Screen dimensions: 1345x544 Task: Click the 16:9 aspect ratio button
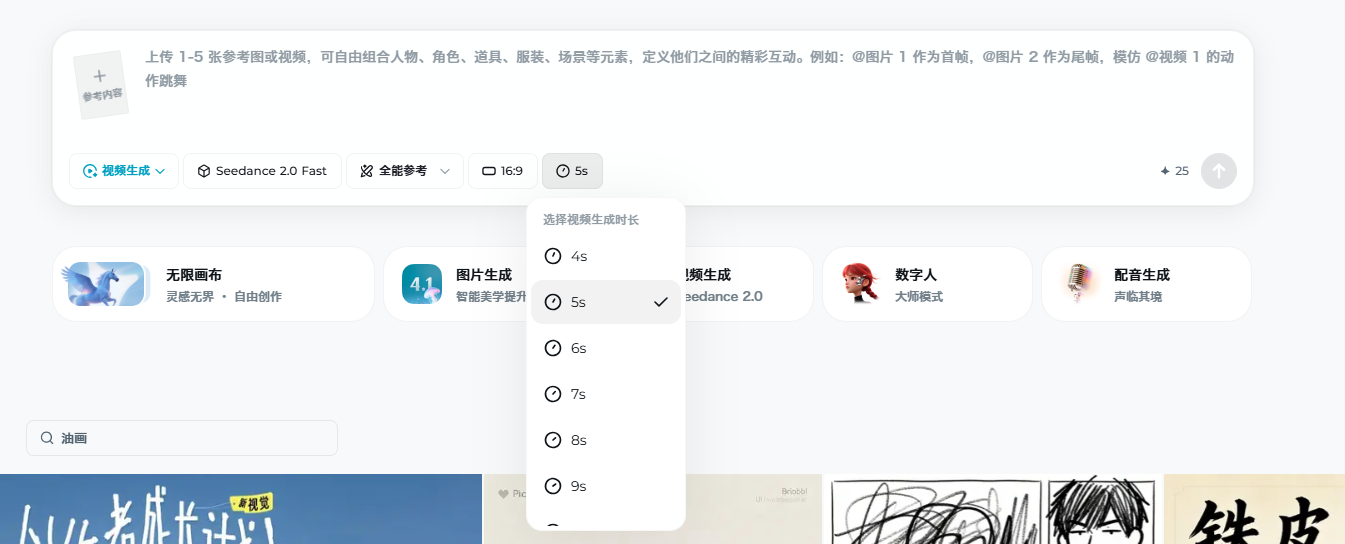(x=503, y=171)
